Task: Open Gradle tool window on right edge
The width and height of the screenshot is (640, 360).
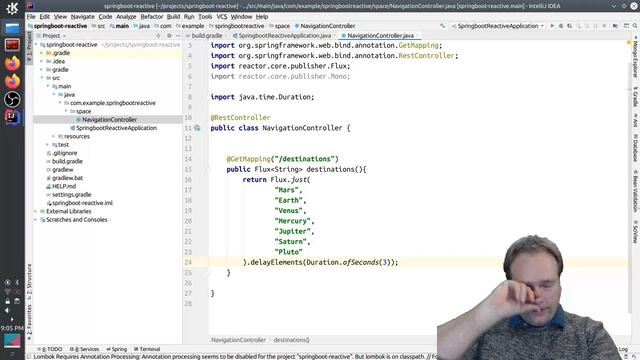Action: pyautogui.click(x=635, y=98)
